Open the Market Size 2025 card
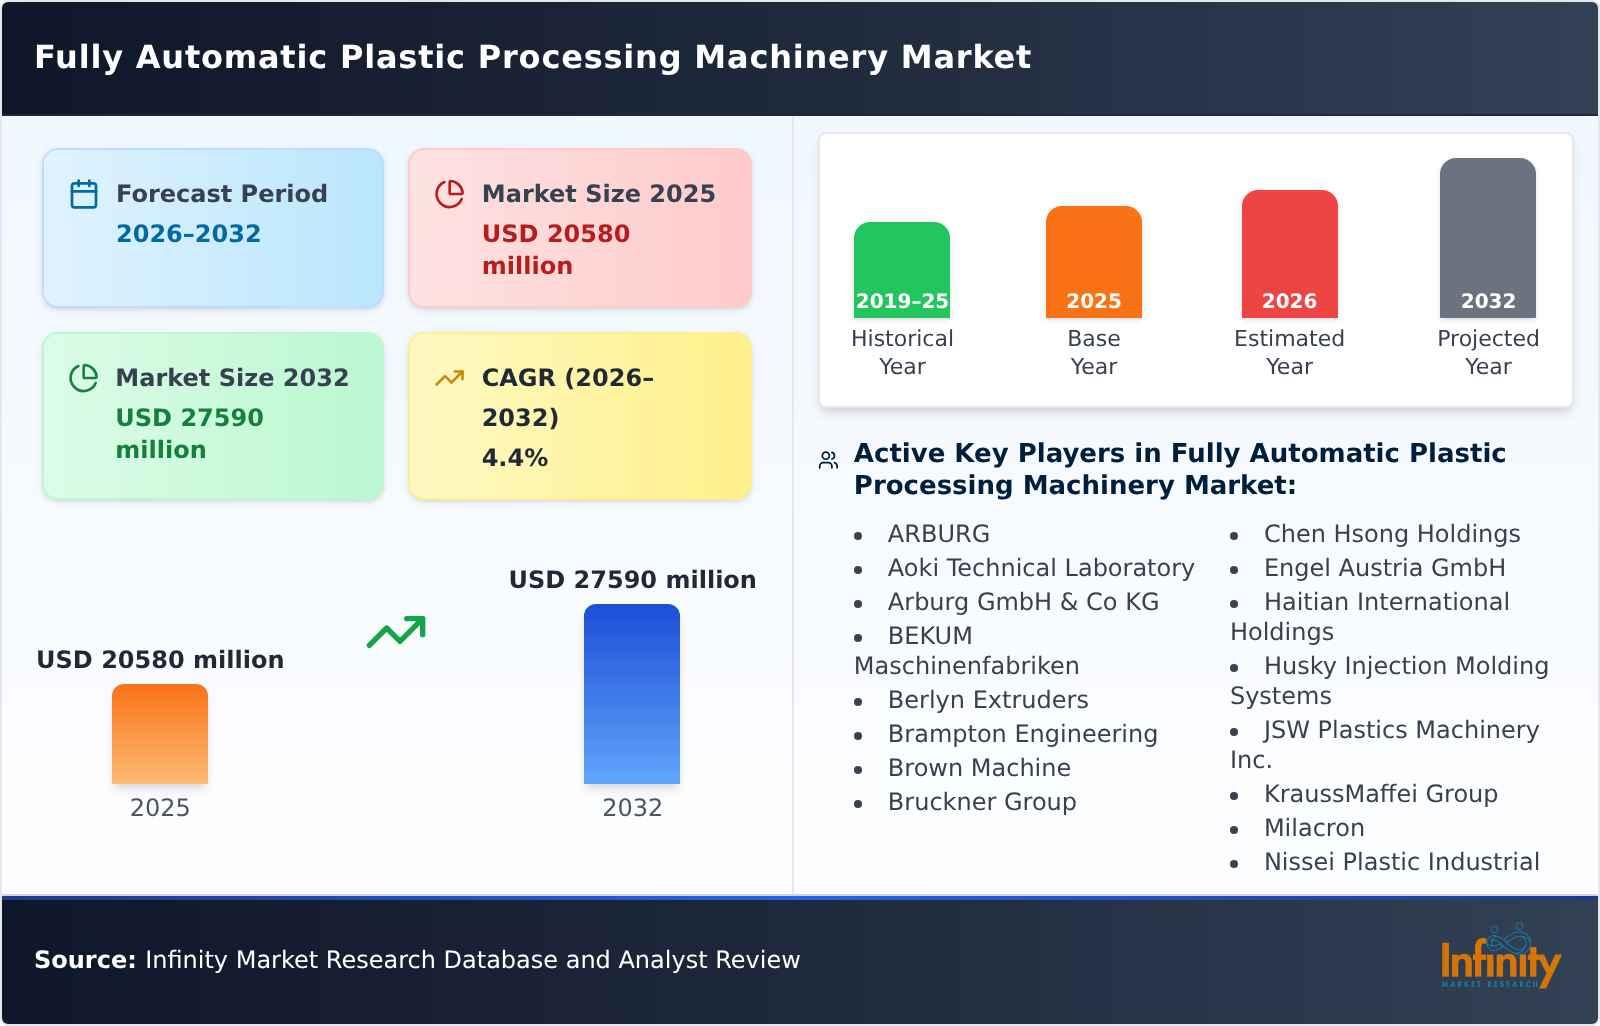Image resolution: width=1600 pixels, height=1026 pixels. point(580,228)
